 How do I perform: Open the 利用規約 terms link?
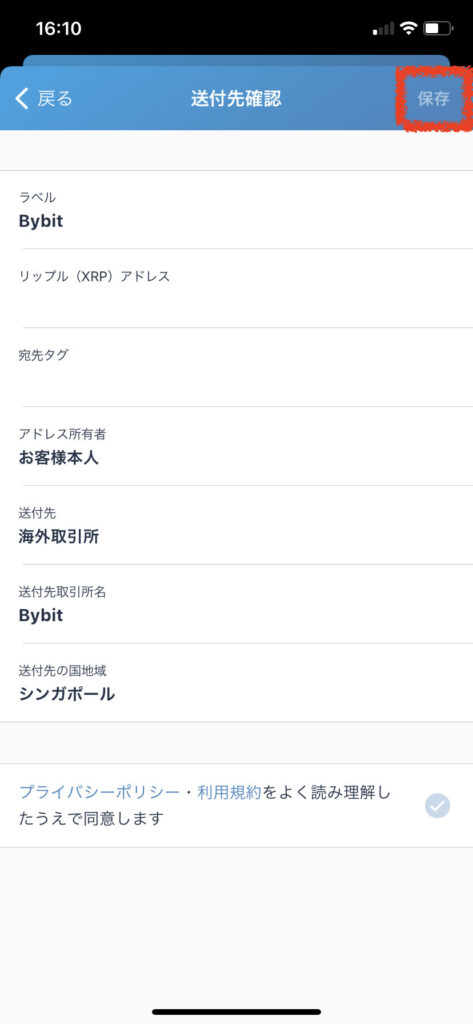(229, 793)
